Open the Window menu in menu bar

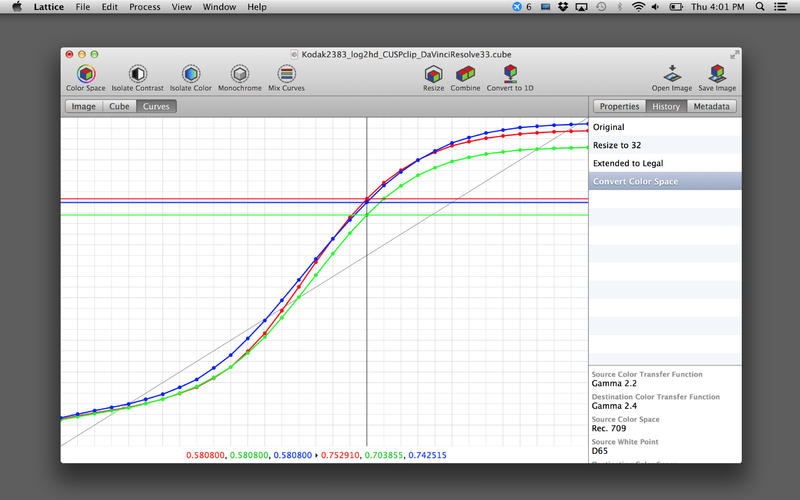pos(219,7)
